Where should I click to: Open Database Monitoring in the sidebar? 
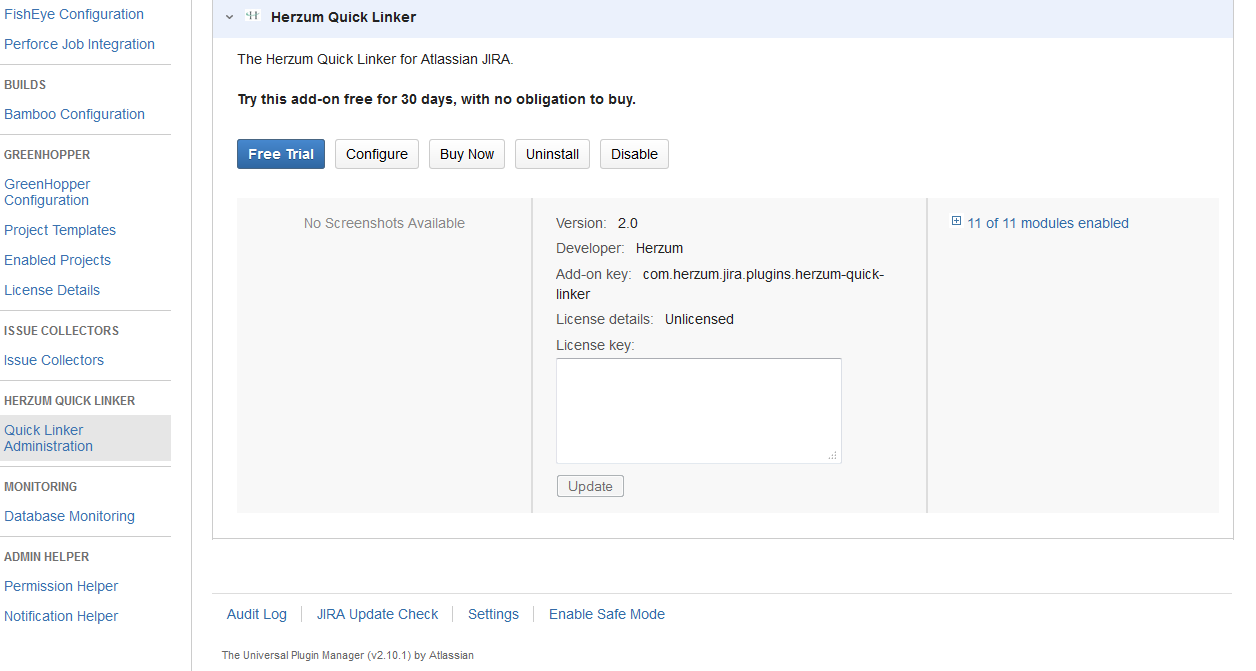tap(69, 516)
